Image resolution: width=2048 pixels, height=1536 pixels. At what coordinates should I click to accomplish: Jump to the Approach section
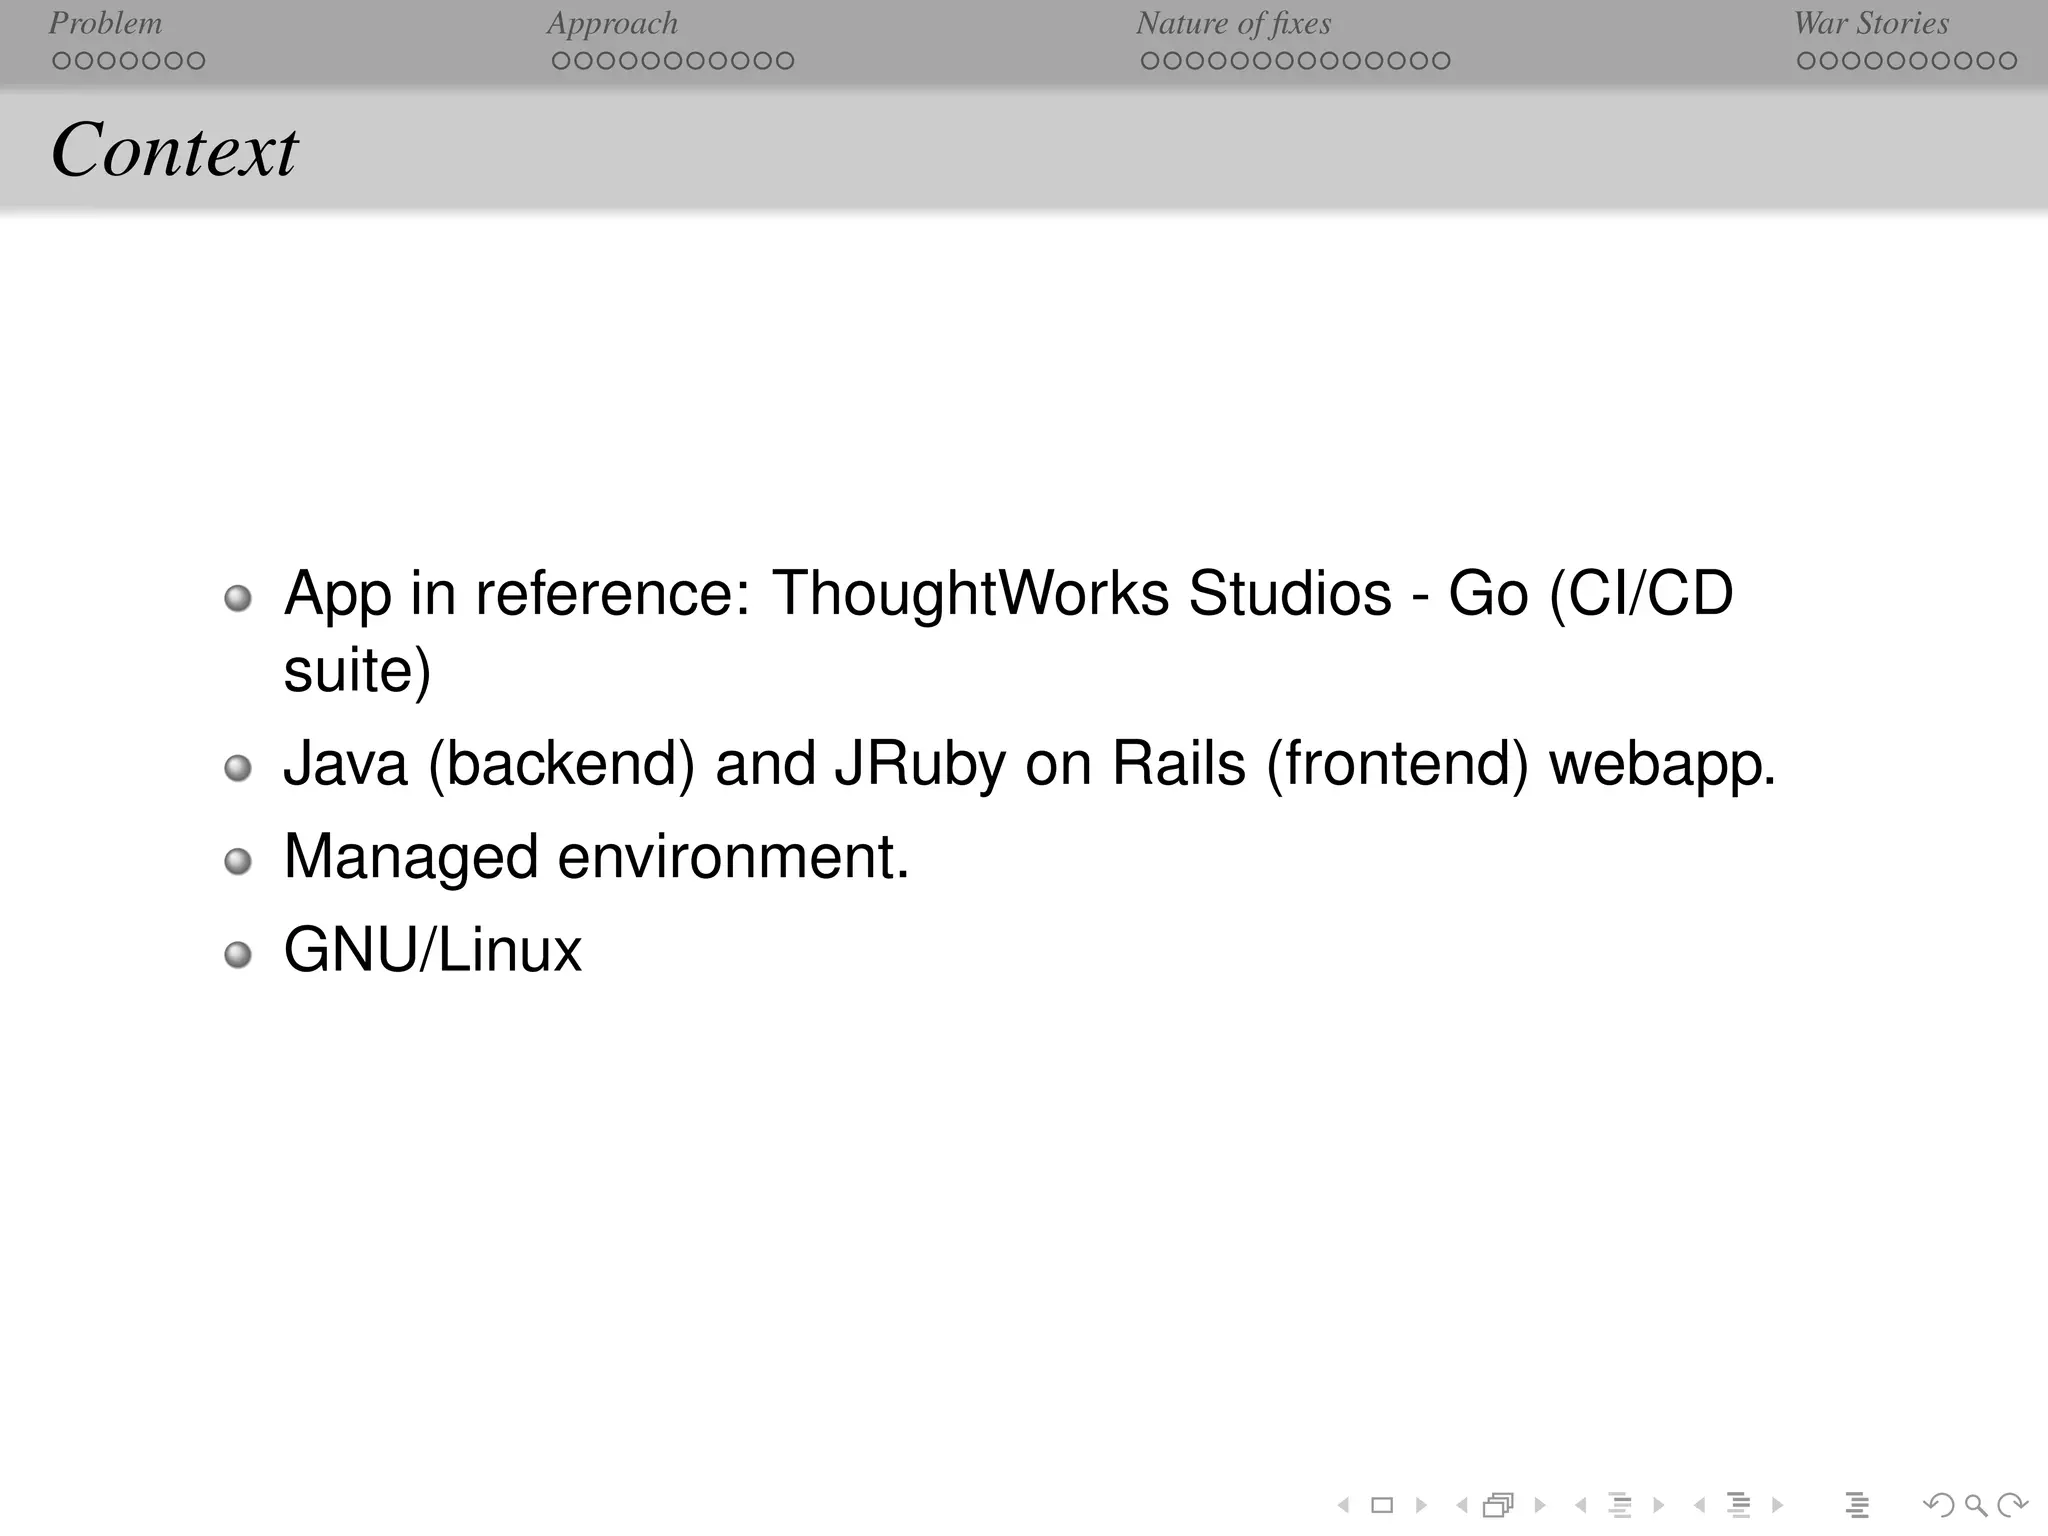612,23
